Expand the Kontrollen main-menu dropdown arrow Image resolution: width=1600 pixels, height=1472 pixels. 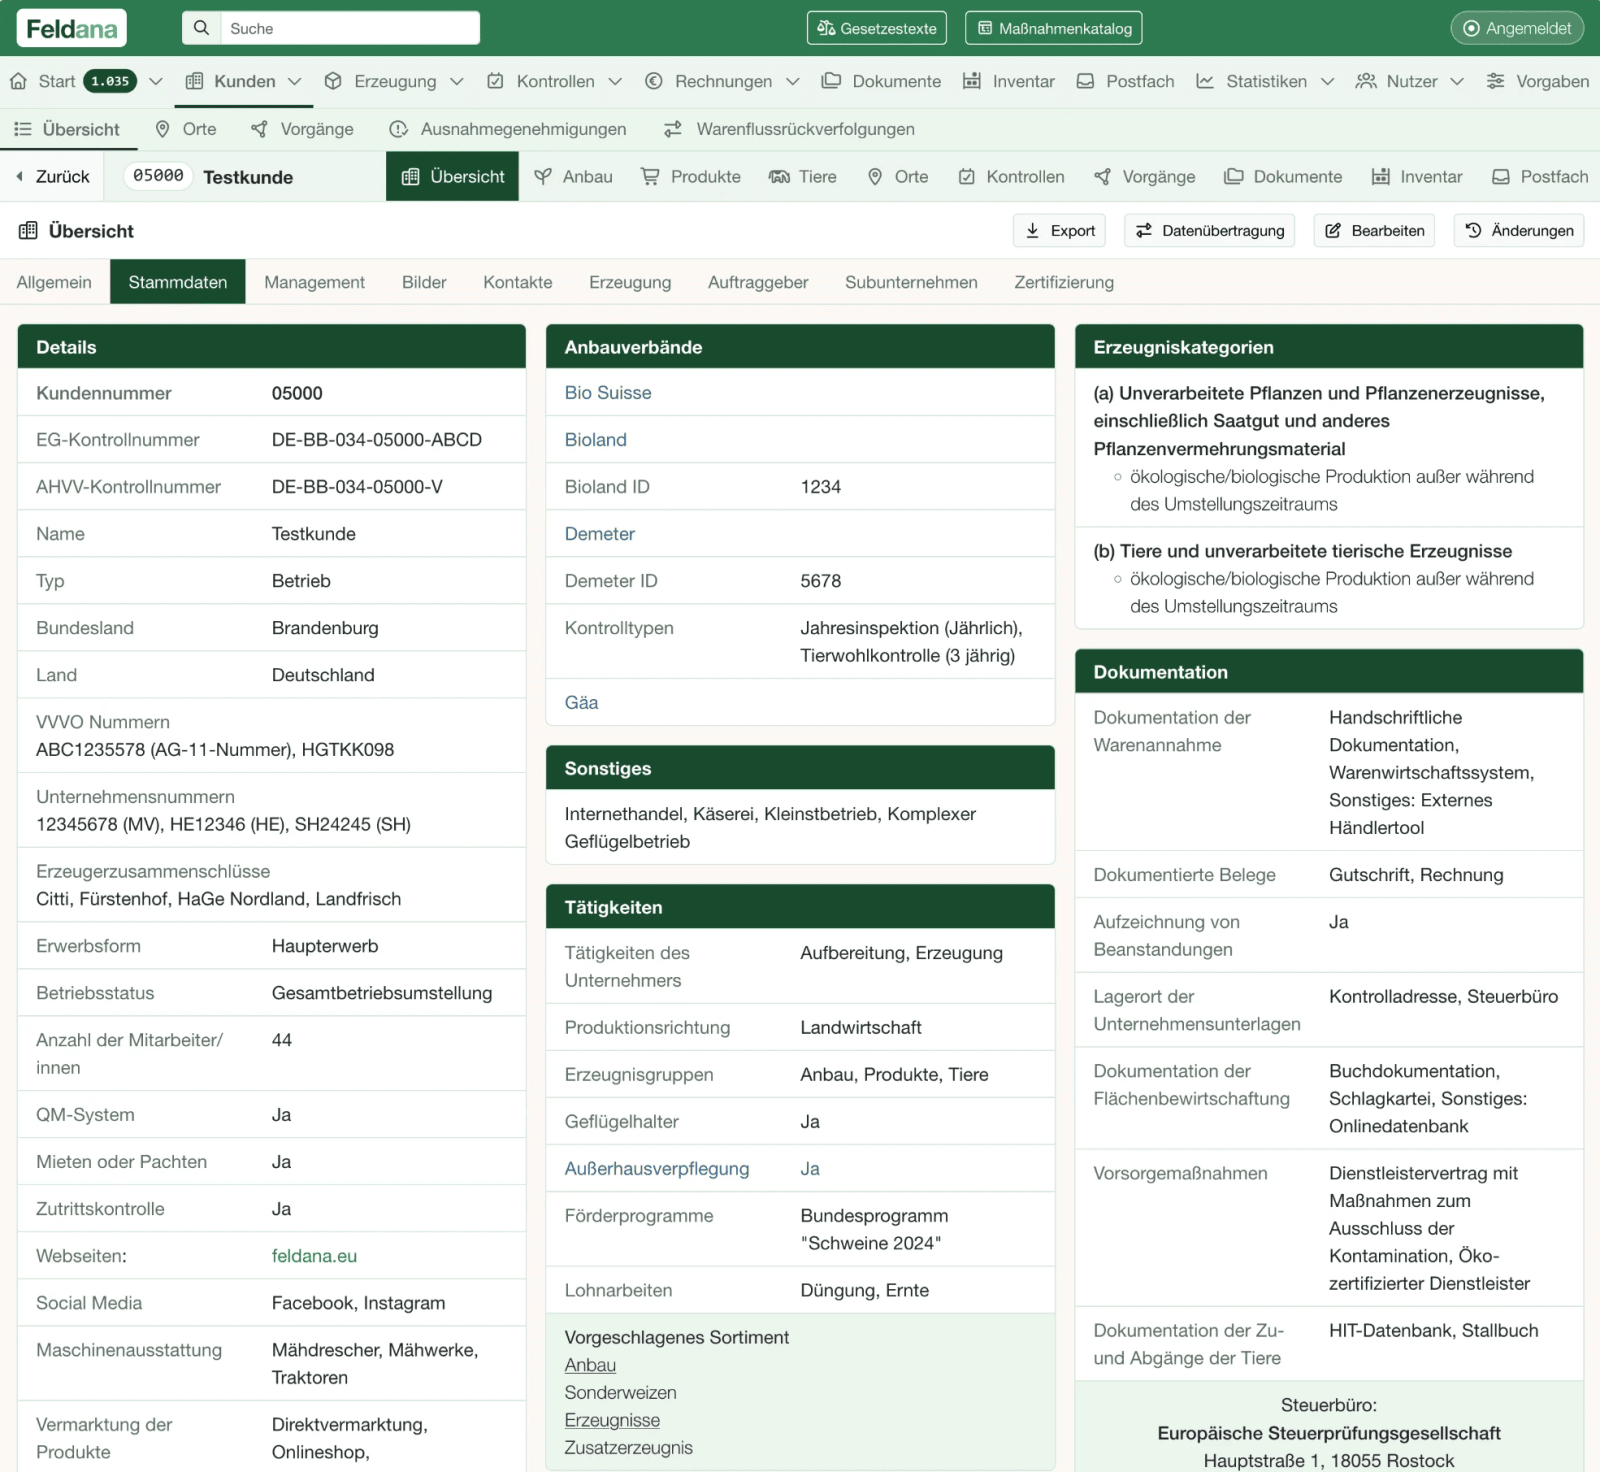click(615, 81)
